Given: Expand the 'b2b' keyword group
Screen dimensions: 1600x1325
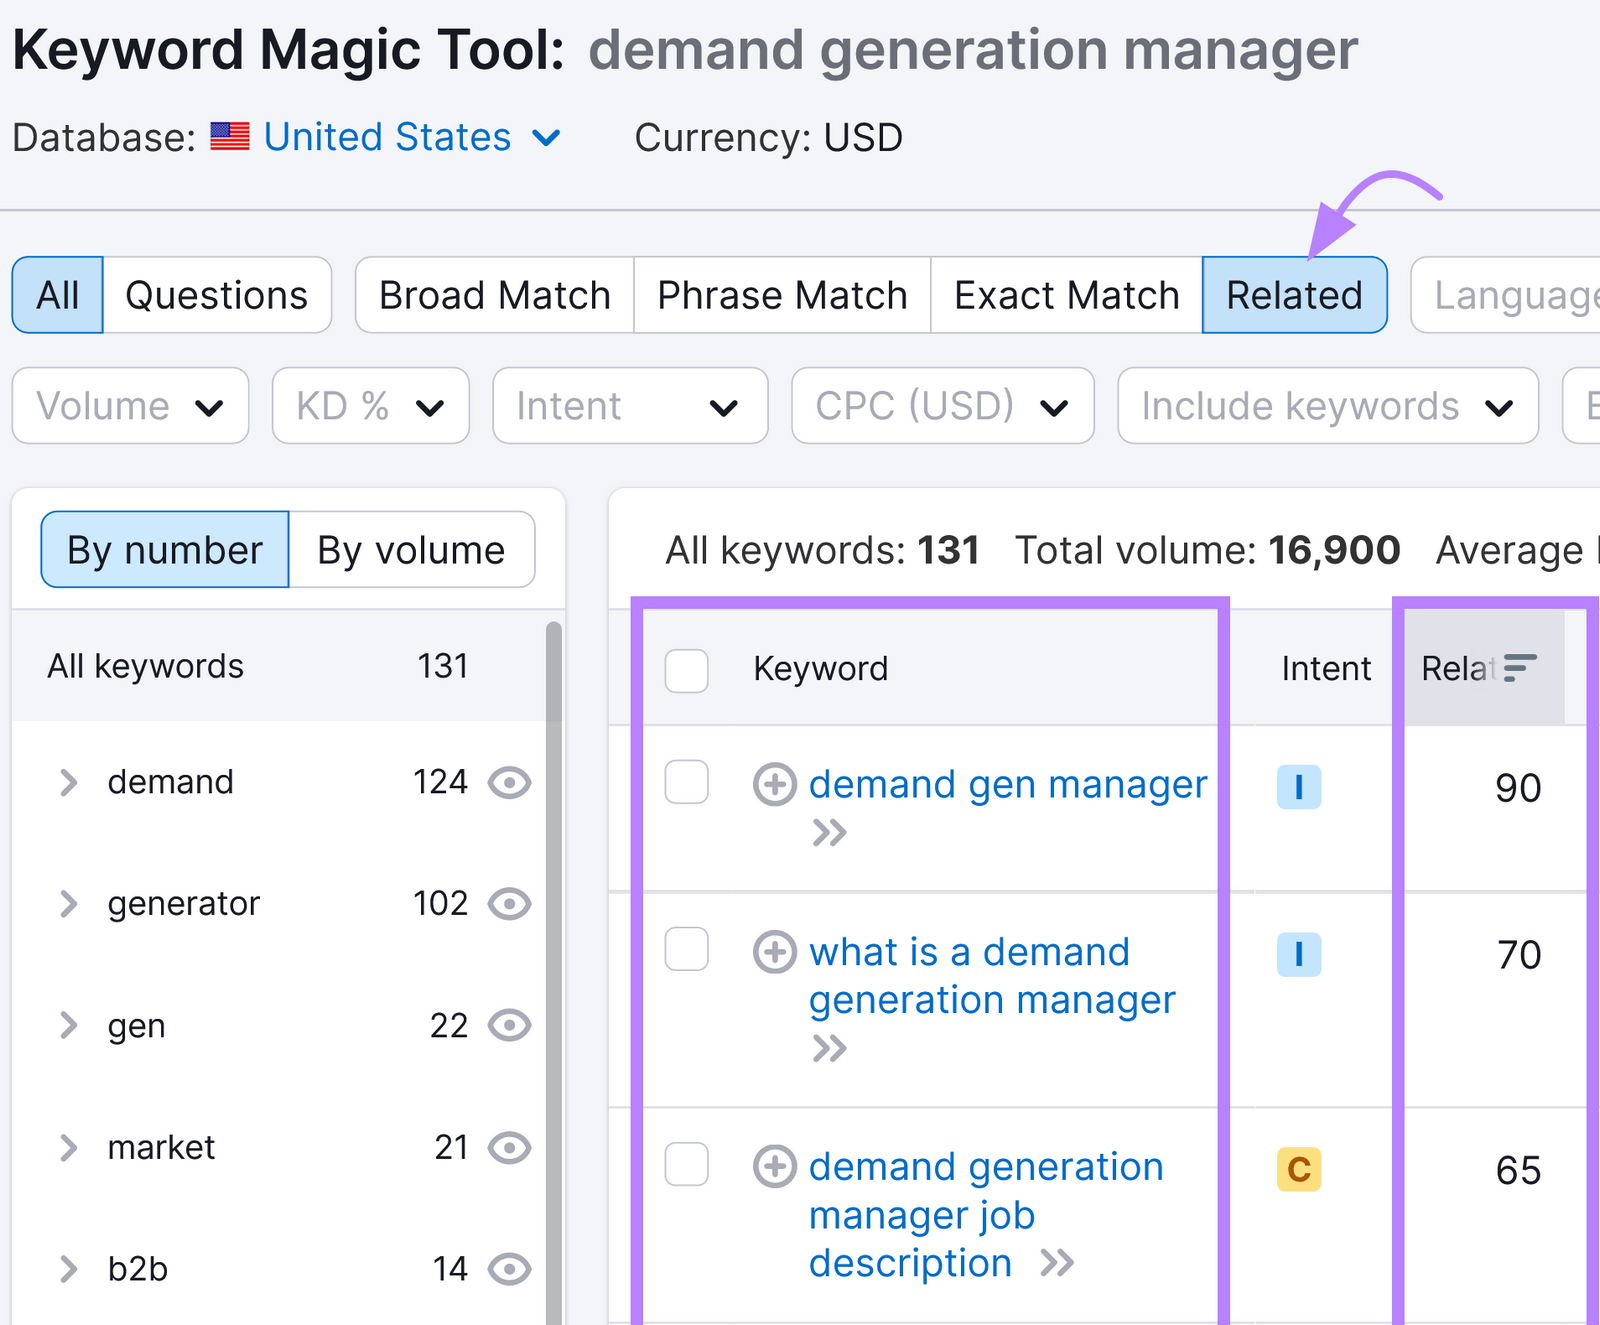Looking at the screenshot, I should tap(68, 1269).
